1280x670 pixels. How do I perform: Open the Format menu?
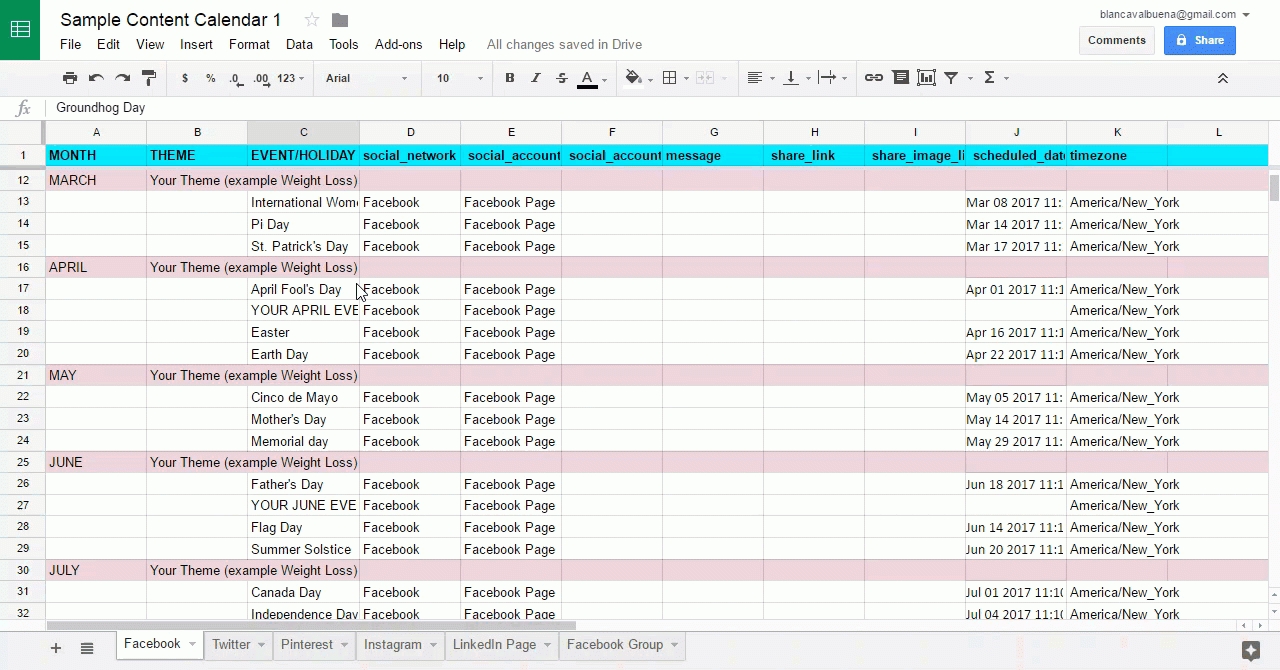(249, 44)
